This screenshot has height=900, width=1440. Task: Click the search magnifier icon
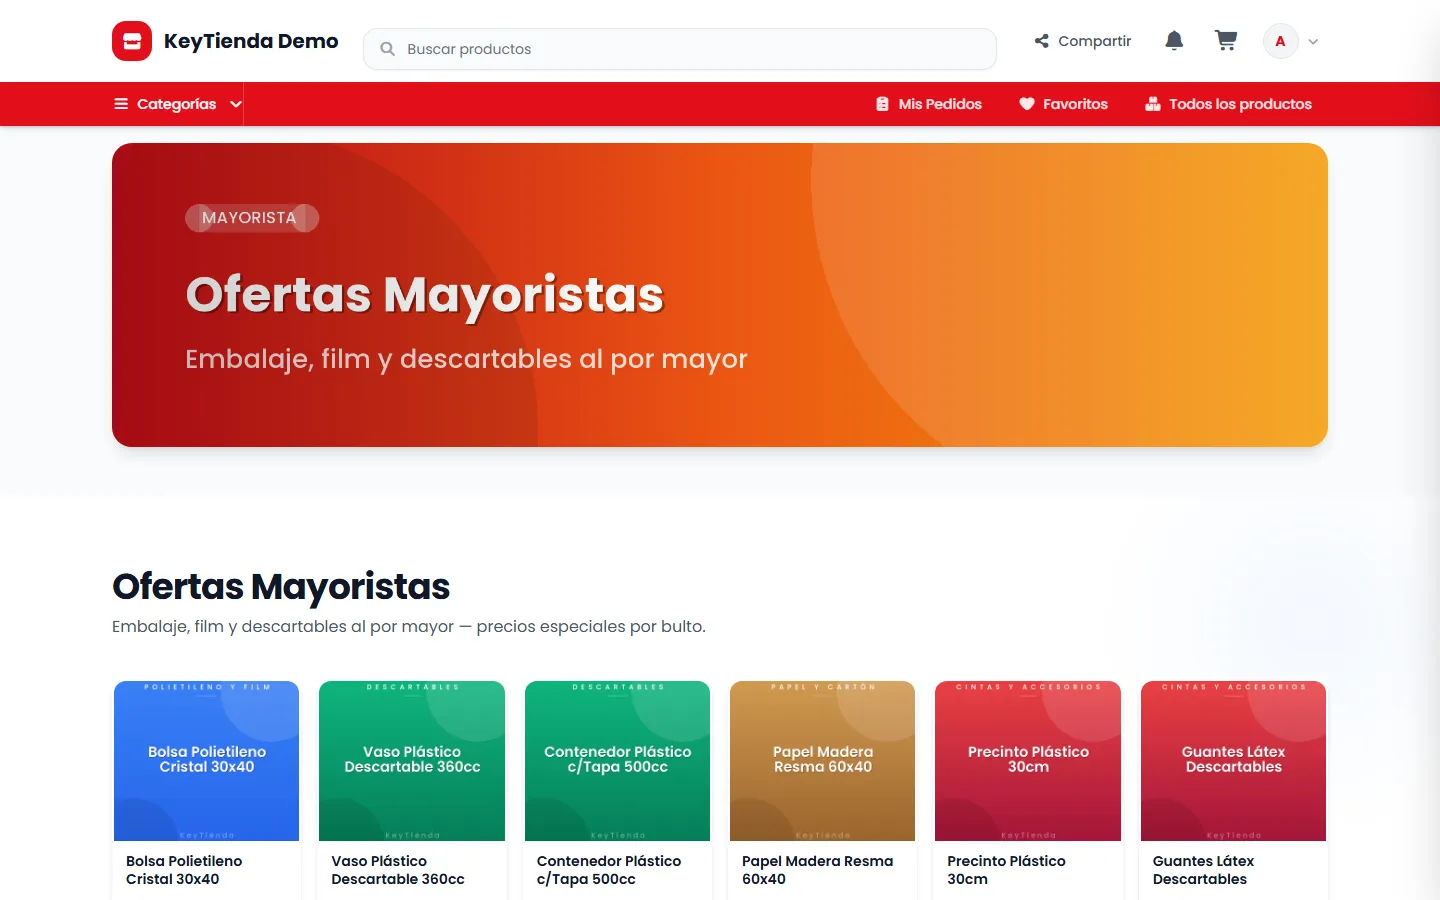pyautogui.click(x=388, y=49)
